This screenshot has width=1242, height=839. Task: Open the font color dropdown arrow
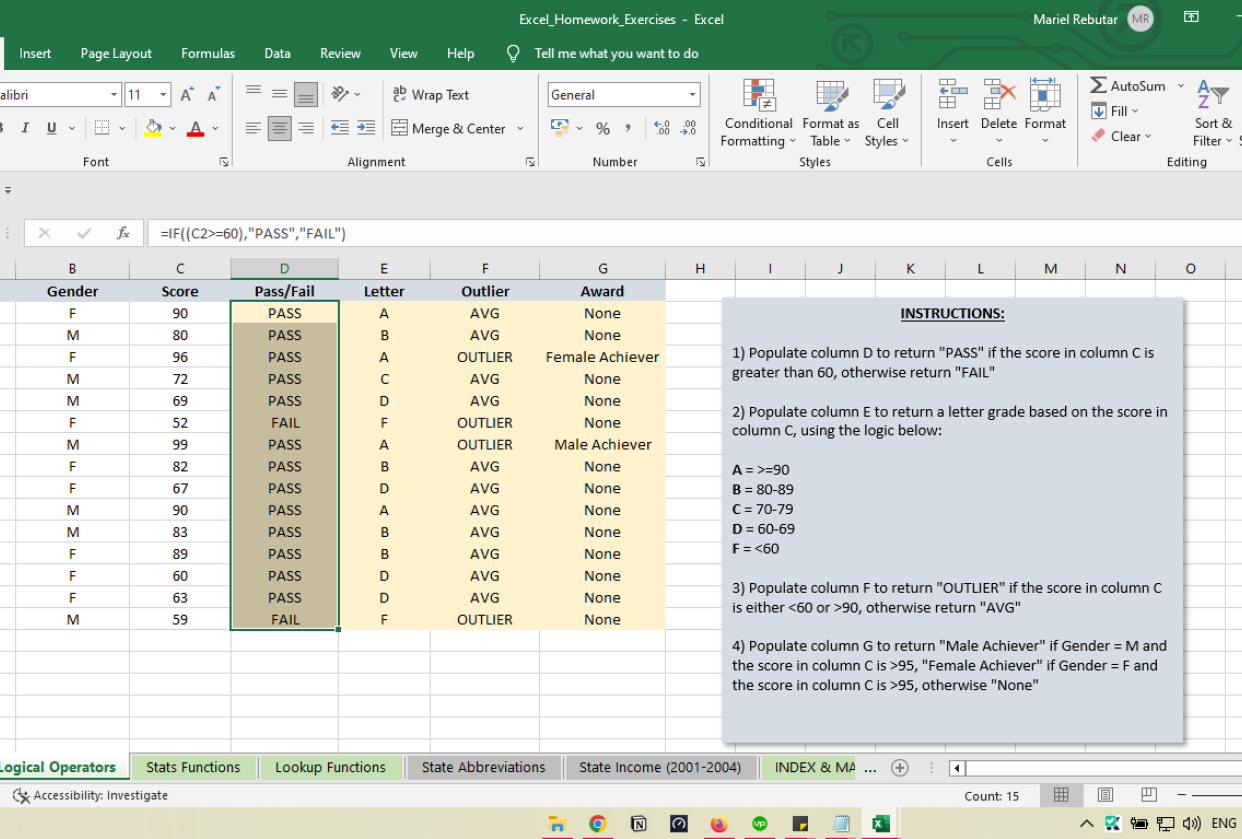click(x=215, y=128)
